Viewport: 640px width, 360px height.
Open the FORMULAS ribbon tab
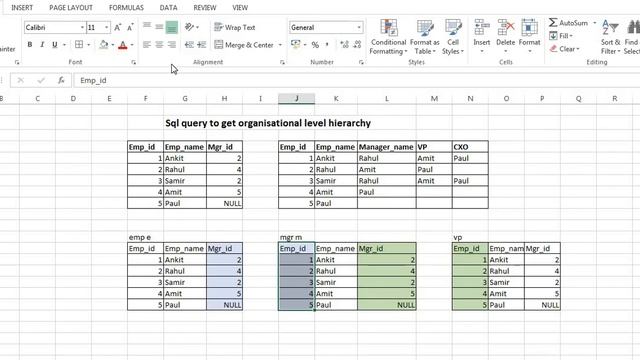click(x=126, y=8)
